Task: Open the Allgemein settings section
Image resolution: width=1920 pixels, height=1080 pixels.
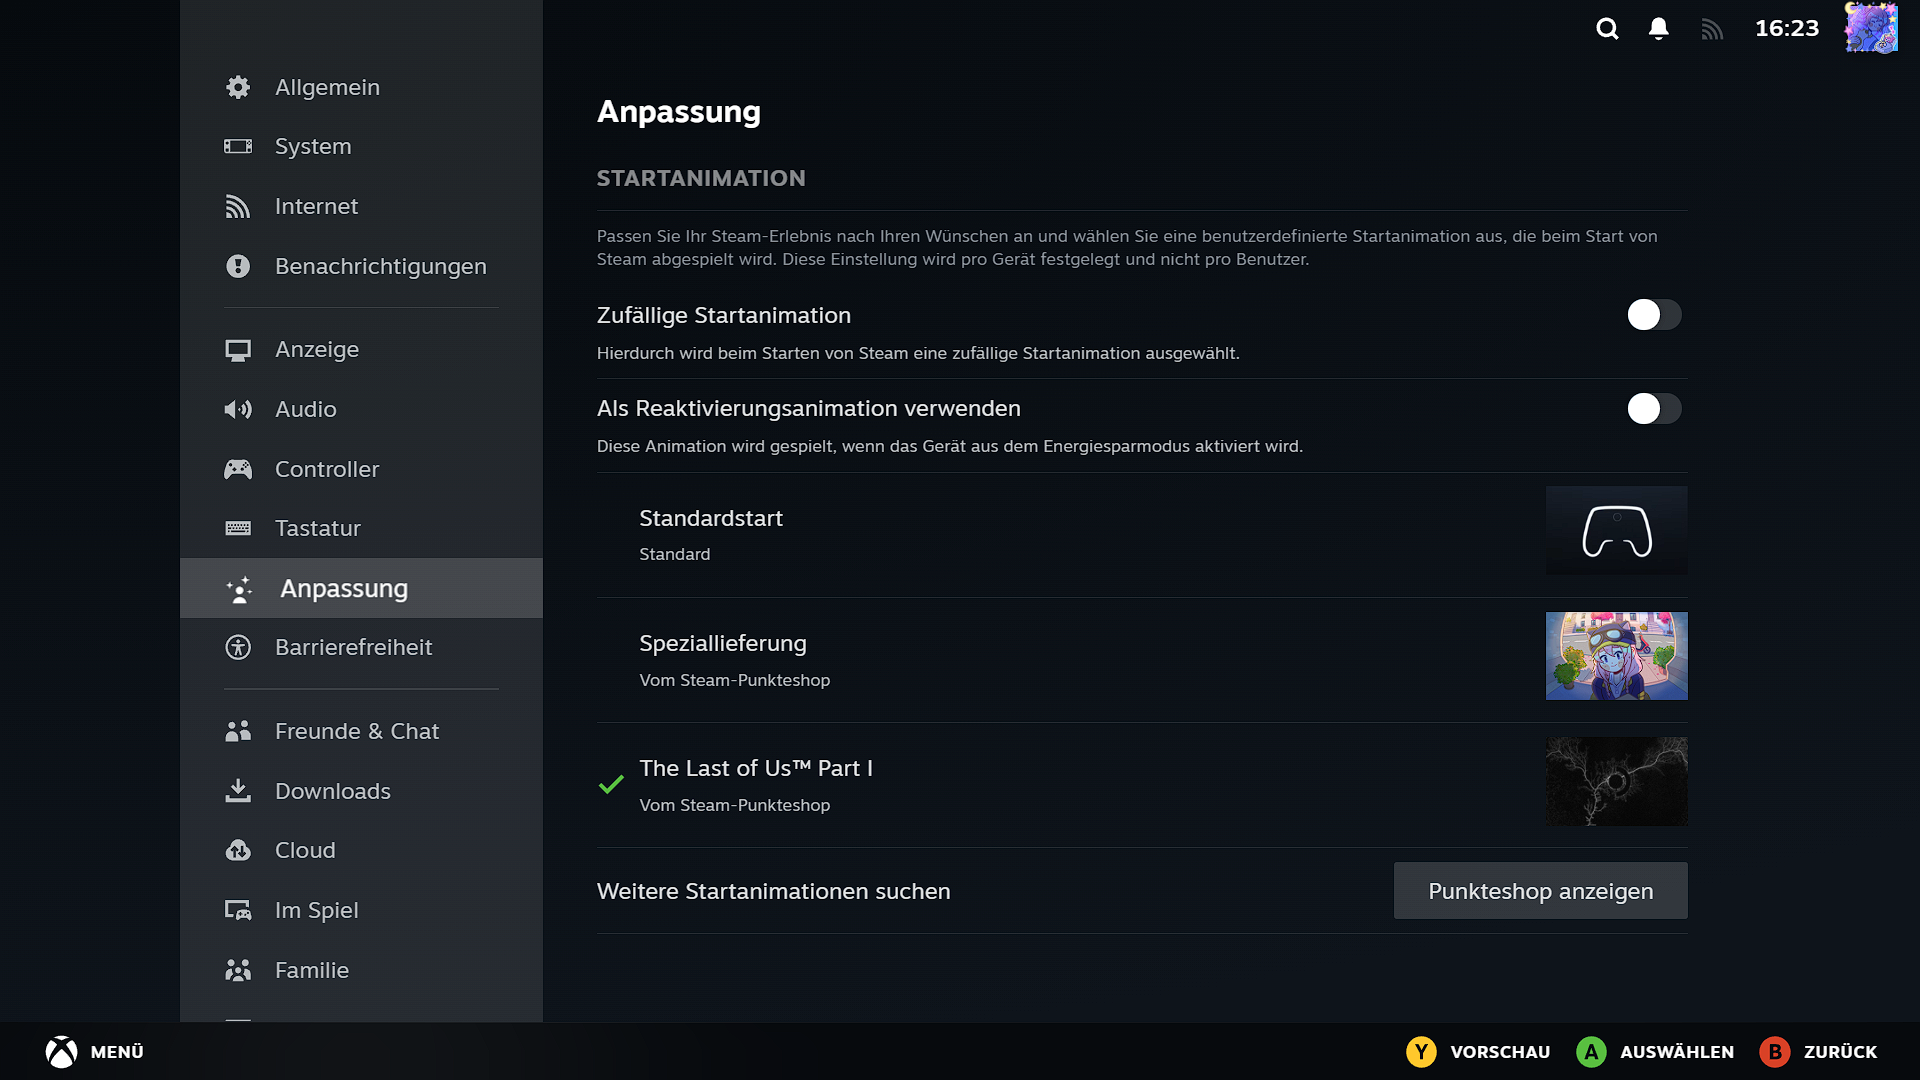Action: coord(327,87)
